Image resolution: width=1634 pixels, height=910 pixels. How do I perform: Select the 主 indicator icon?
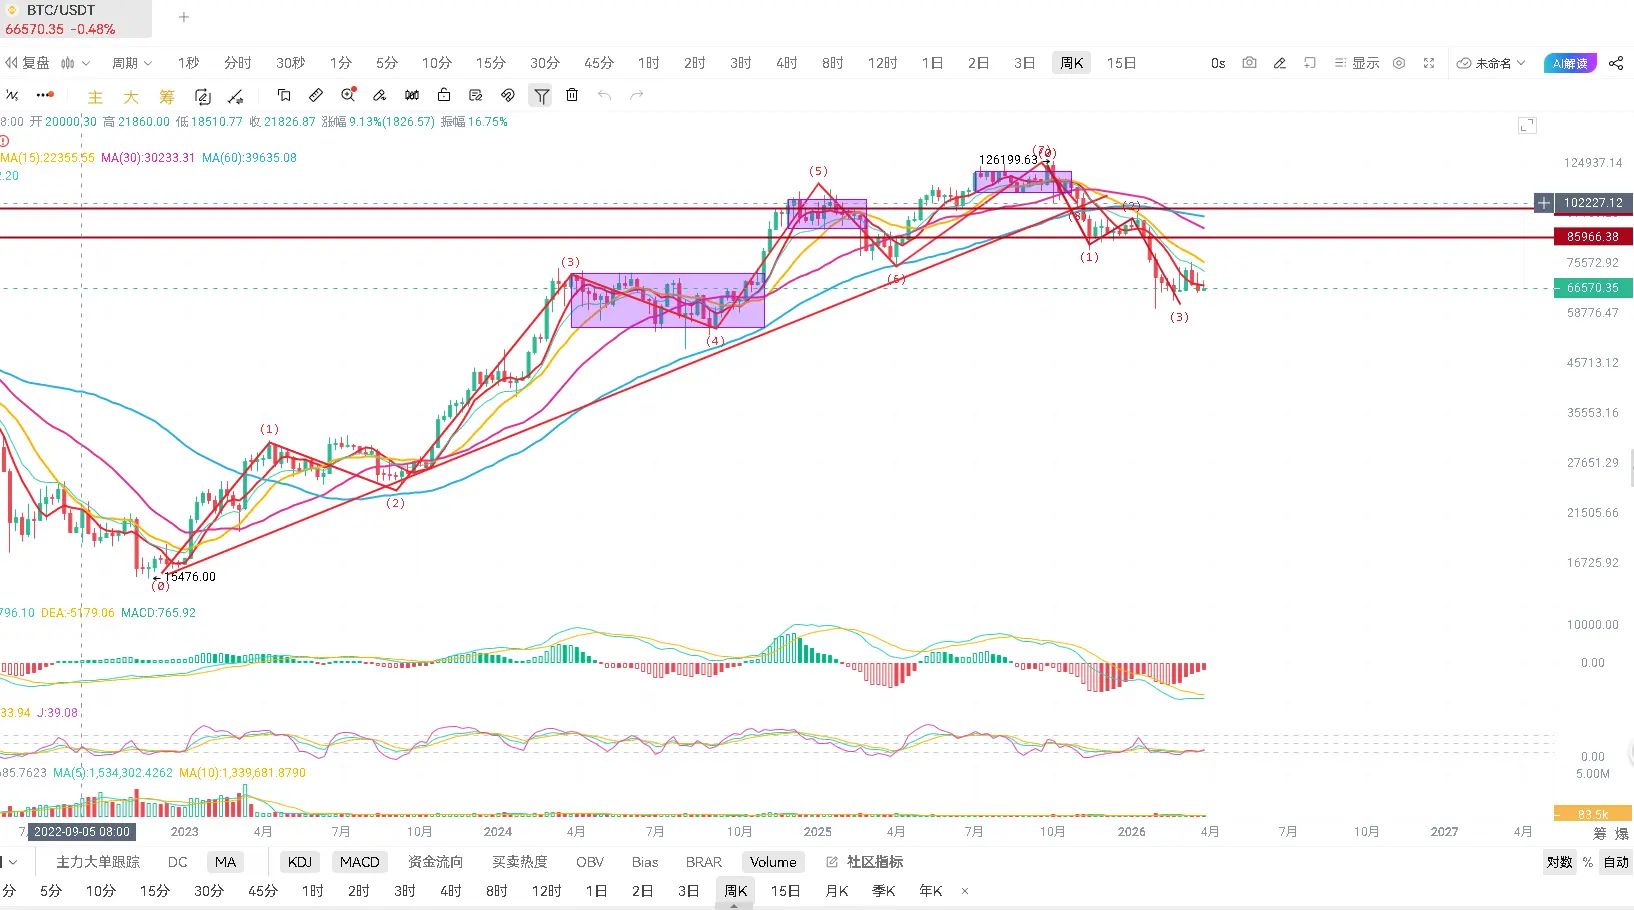click(x=95, y=97)
